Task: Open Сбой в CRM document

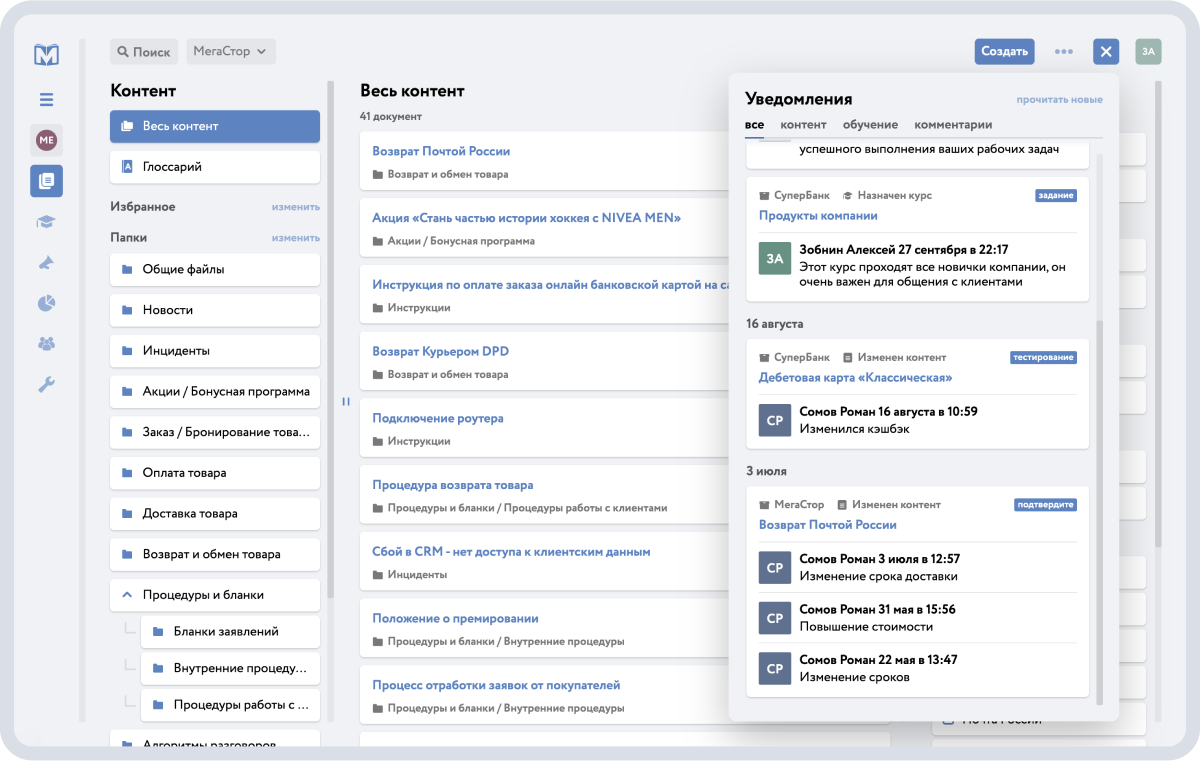Action: pyautogui.click(x=511, y=551)
